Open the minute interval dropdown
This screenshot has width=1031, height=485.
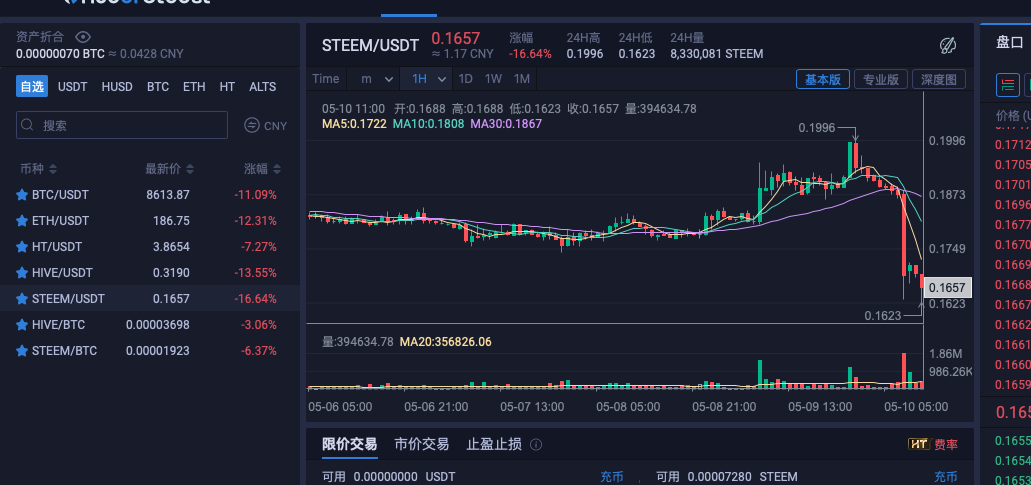[x=373, y=79]
